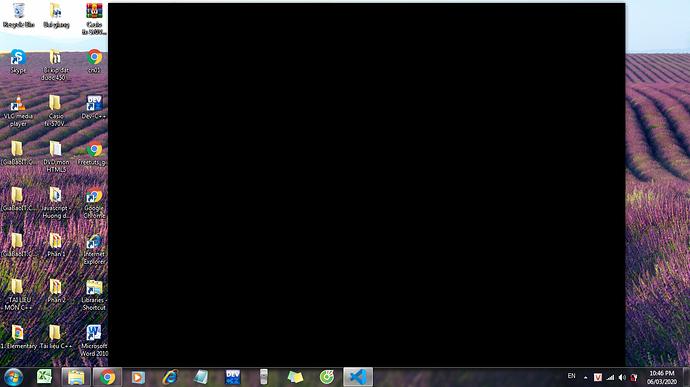Open Visual Studio Code in taskbar
The width and height of the screenshot is (690, 387).
(x=358, y=377)
